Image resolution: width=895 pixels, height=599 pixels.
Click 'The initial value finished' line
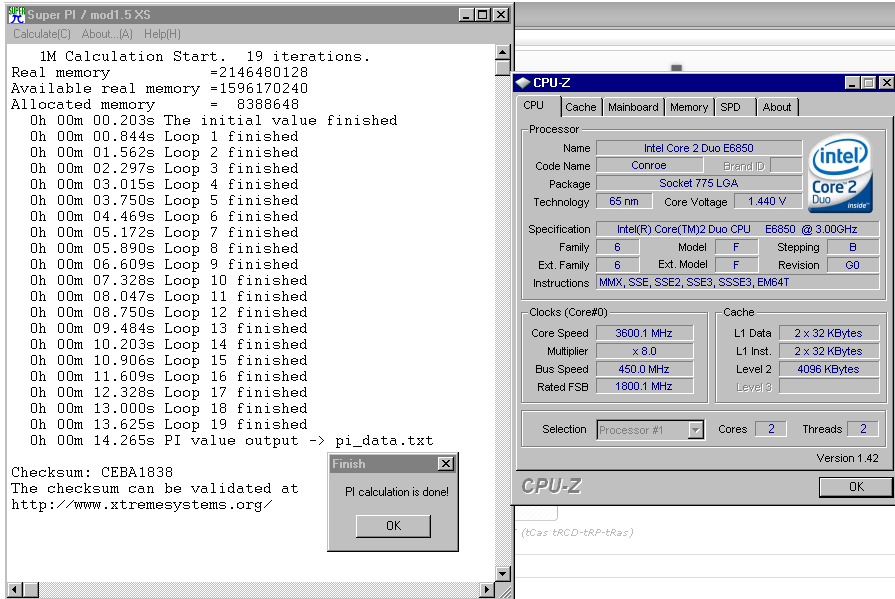pos(213,120)
